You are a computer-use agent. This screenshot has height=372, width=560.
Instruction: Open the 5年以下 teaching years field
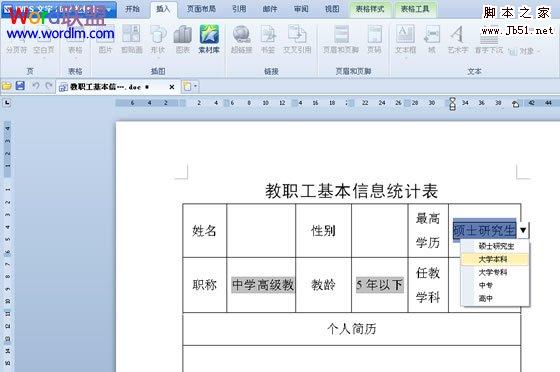click(380, 285)
